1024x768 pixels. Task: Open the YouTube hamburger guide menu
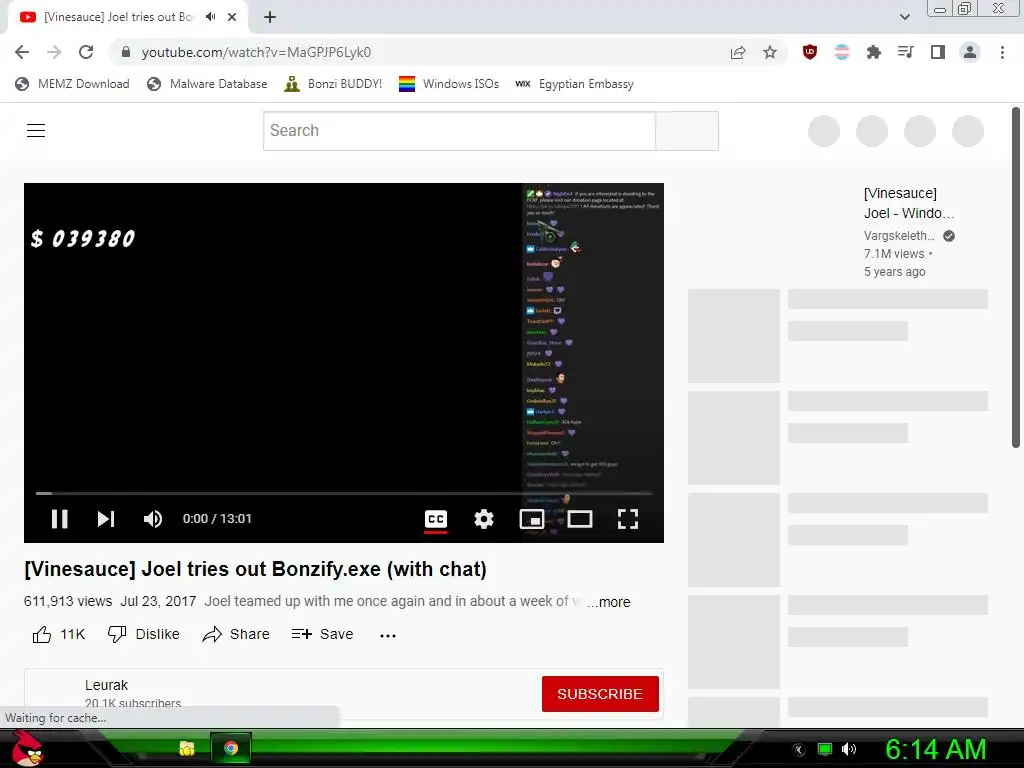[36, 131]
